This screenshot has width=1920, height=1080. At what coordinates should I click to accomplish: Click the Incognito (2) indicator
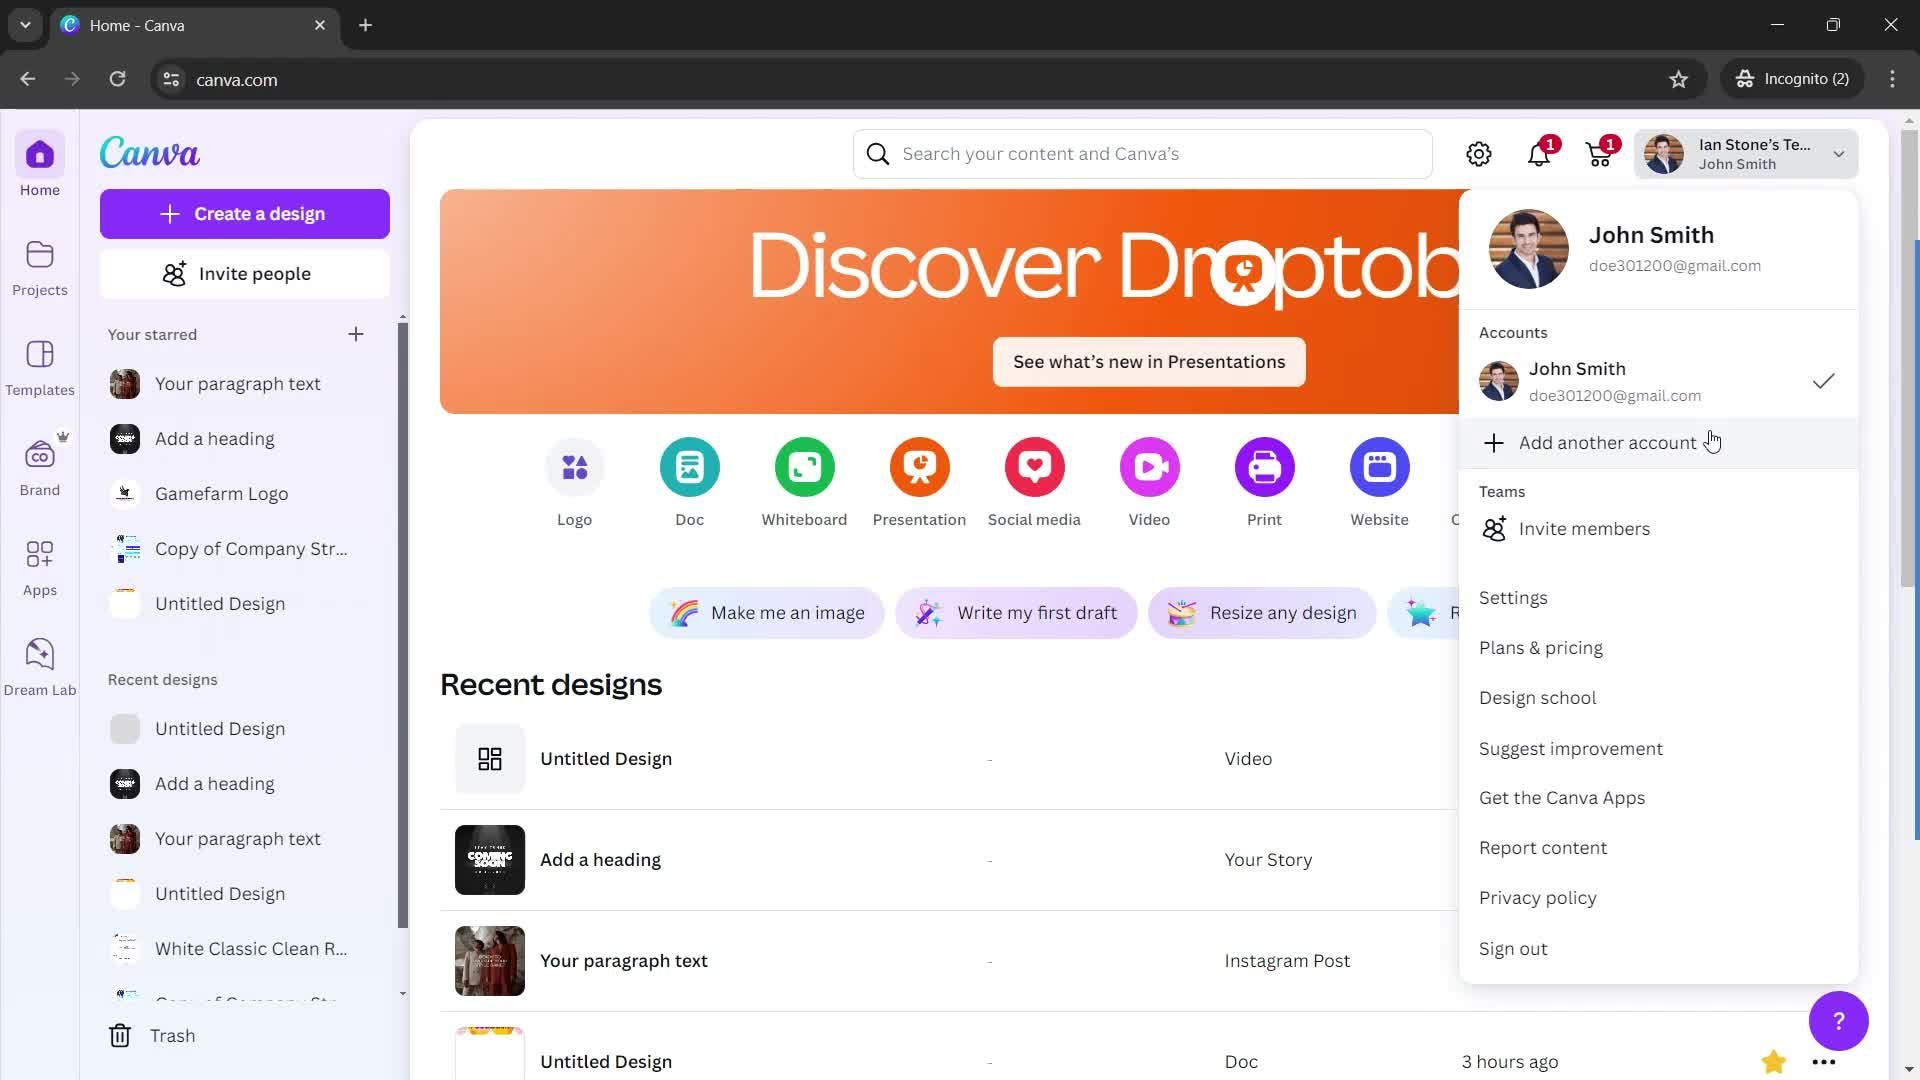coord(1793,79)
